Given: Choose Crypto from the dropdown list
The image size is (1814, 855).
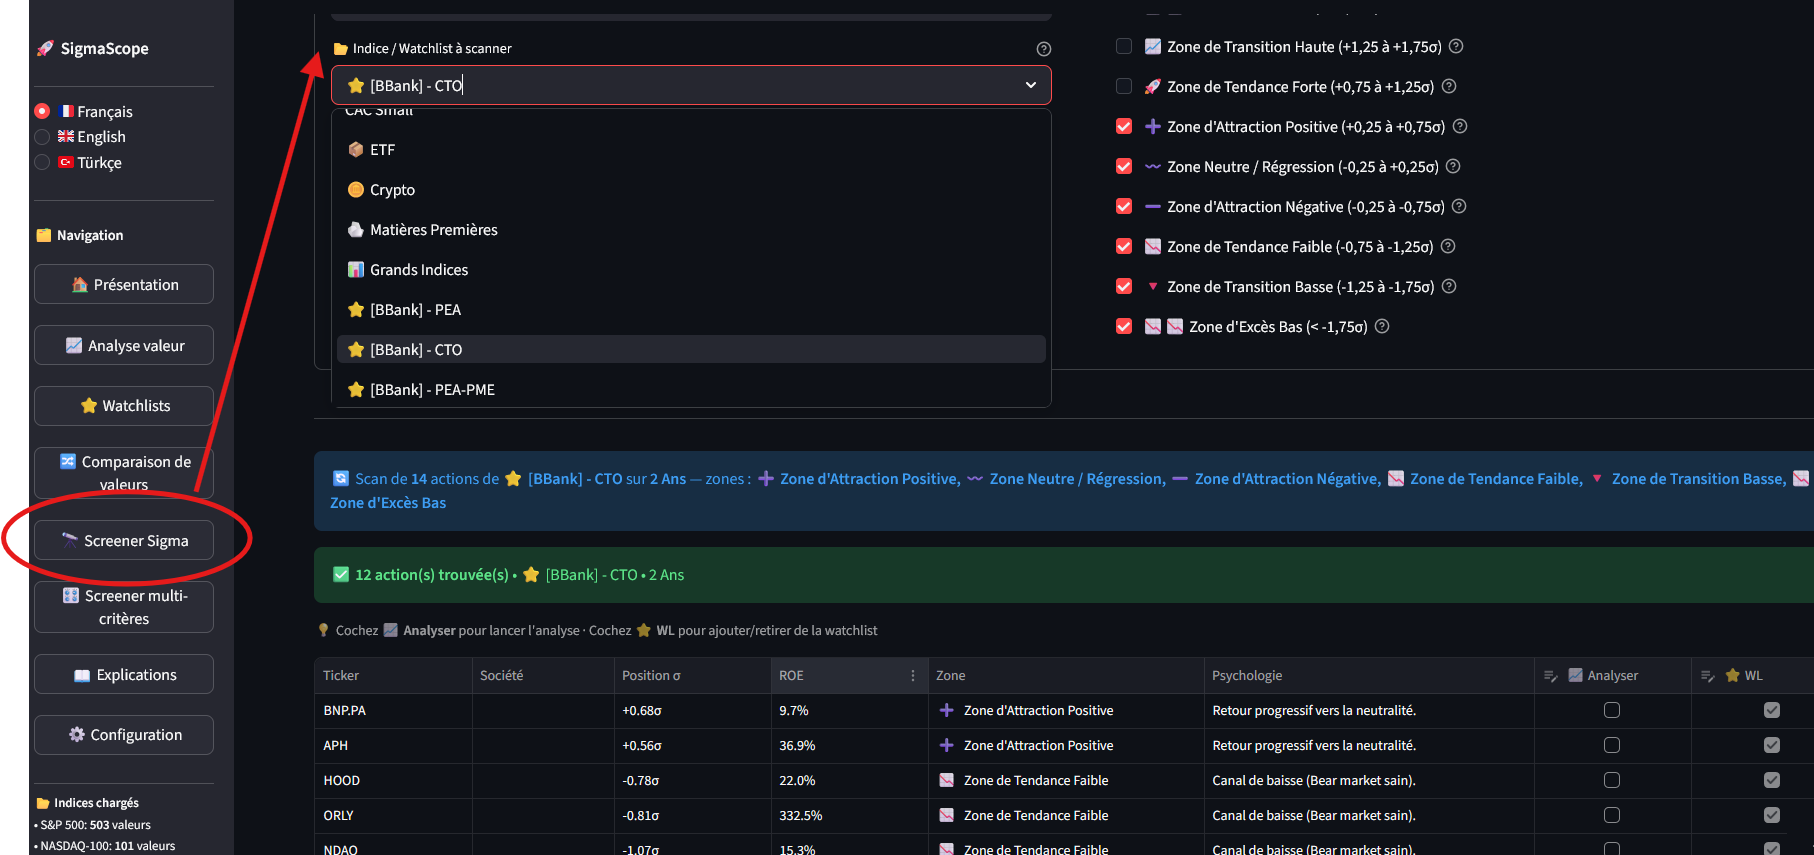Looking at the screenshot, I should click(x=392, y=190).
